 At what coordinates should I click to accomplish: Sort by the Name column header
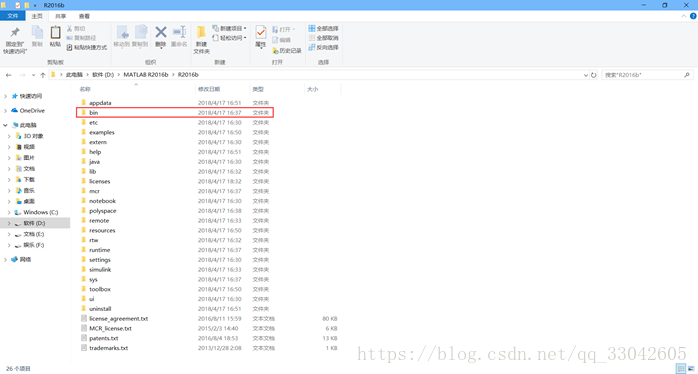pos(85,89)
